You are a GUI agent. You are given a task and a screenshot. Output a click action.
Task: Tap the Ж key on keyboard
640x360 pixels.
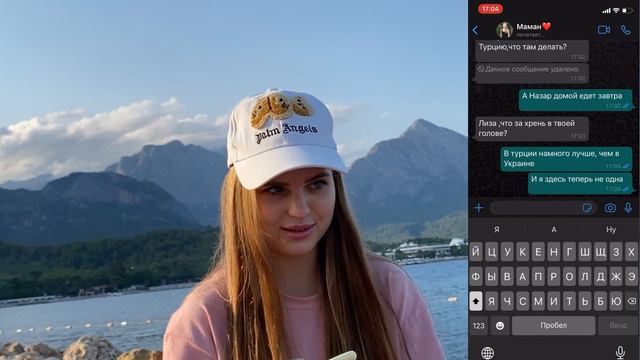[x=616, y=277]
